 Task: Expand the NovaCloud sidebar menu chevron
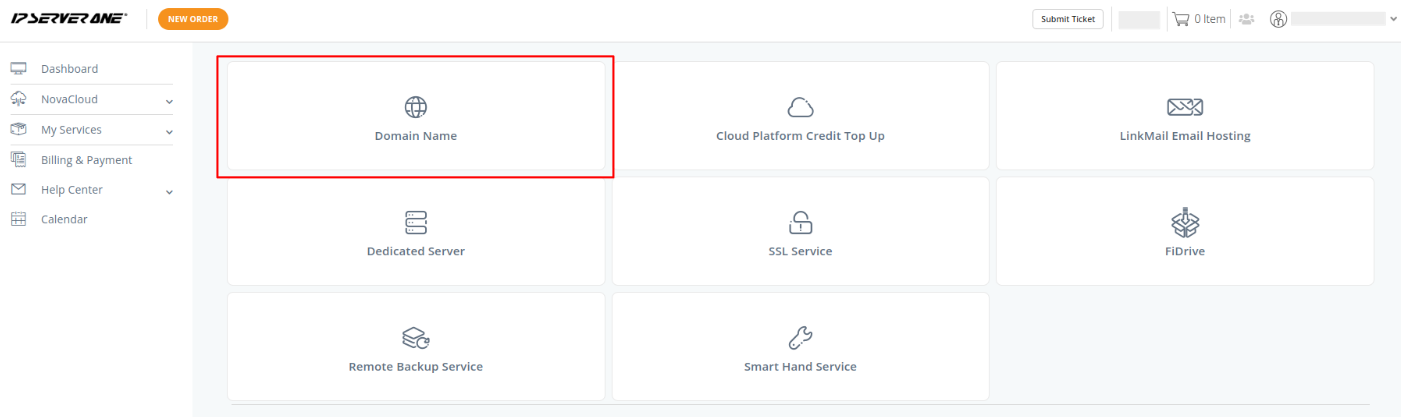coord(169,101)
